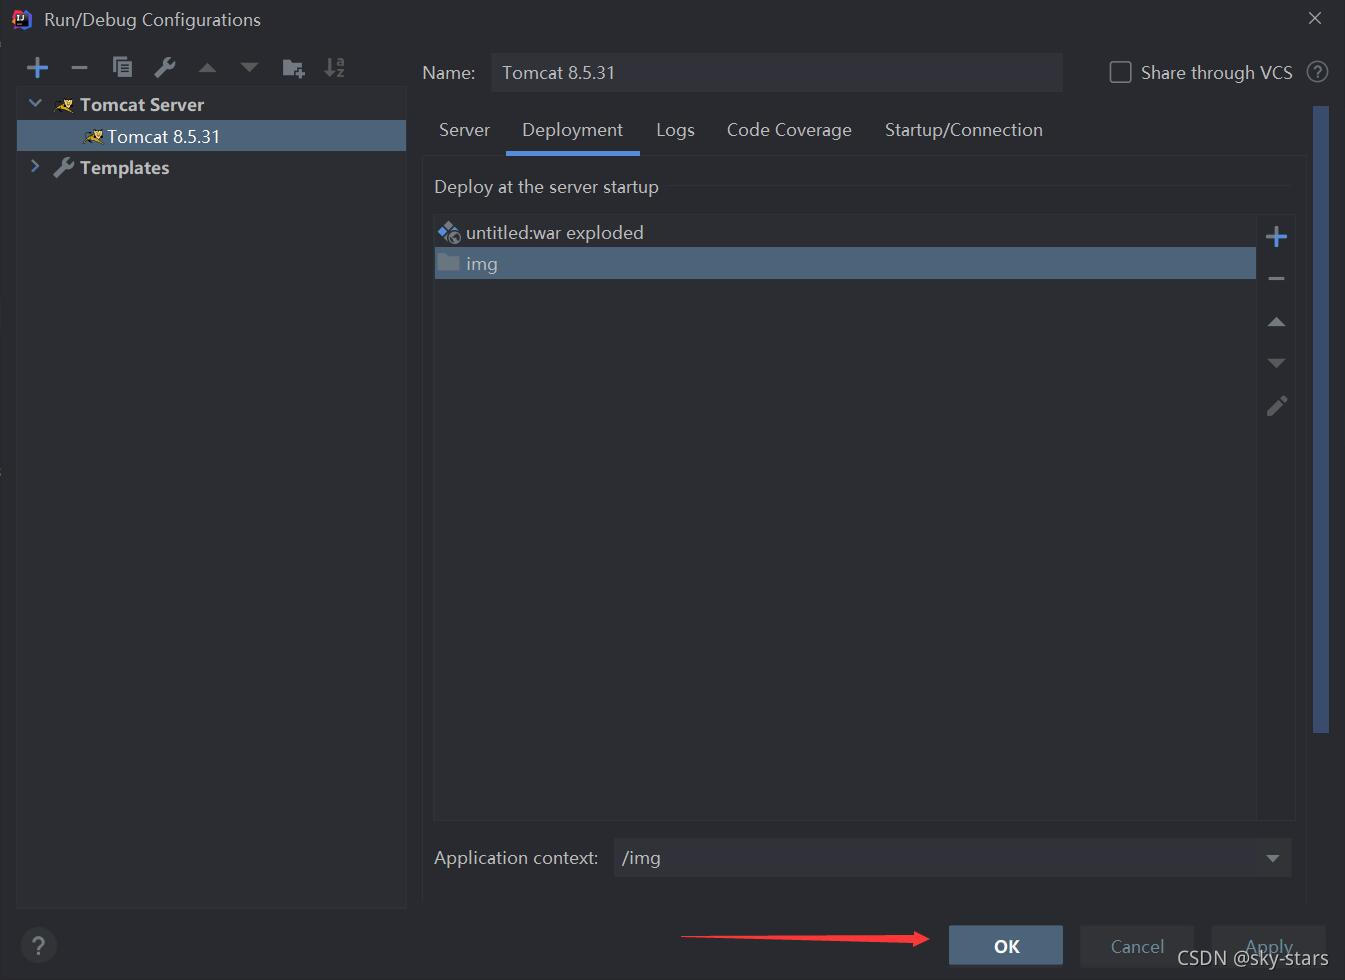
Task: Remove selected configuration with minus icon
Action: (x=80, y=68)
